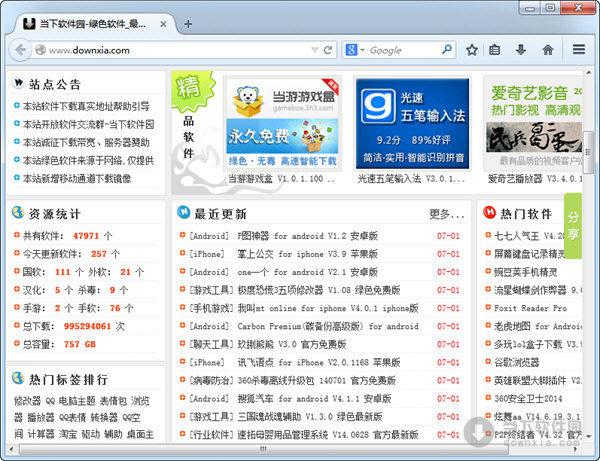The image size is (600, 461).
Task: Bookmark this page with the star icon
Action: pyautogui.click(x=472, y=50)
